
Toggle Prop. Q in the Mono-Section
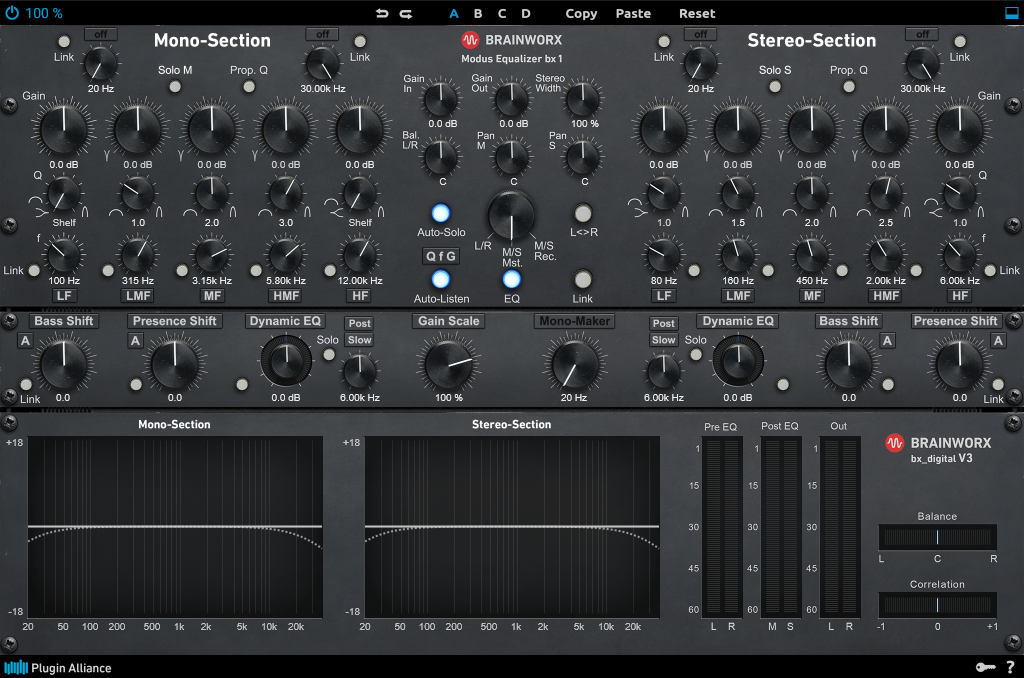coord(249,86)
